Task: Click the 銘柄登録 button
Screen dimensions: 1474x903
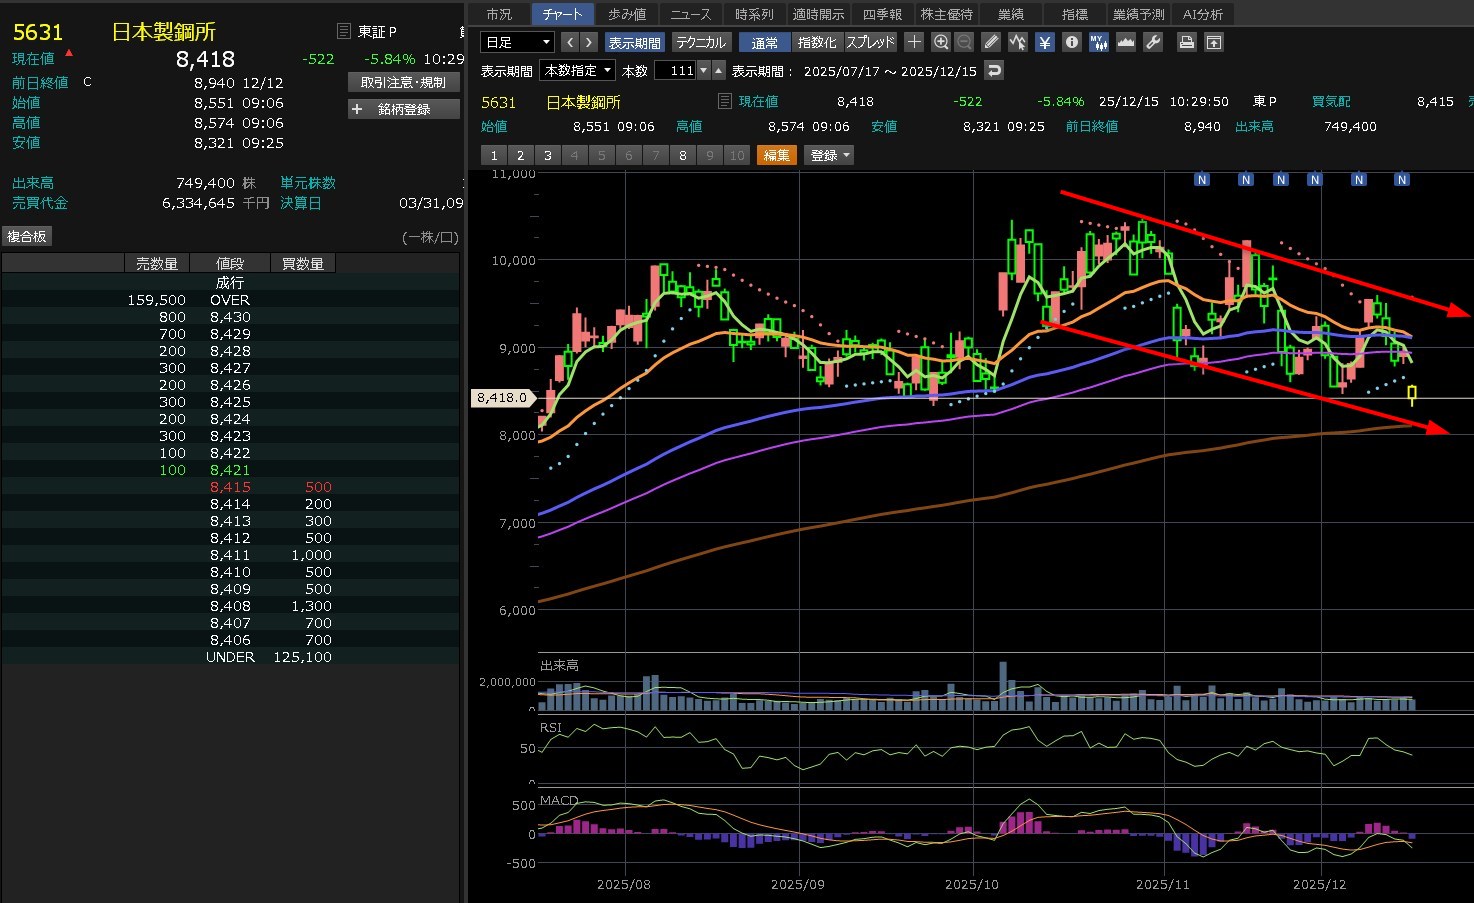Action: tap(404, 109)
